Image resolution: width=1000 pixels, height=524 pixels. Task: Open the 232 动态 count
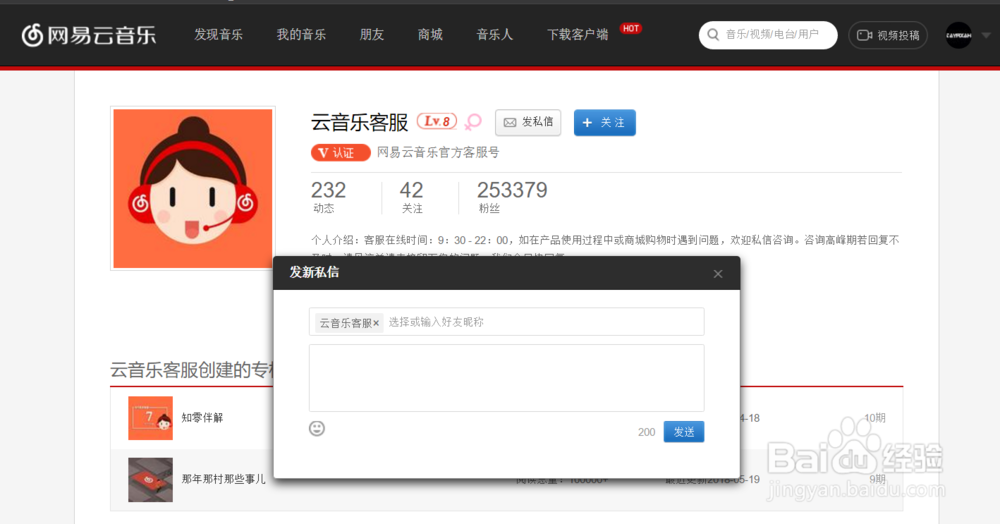328,197
